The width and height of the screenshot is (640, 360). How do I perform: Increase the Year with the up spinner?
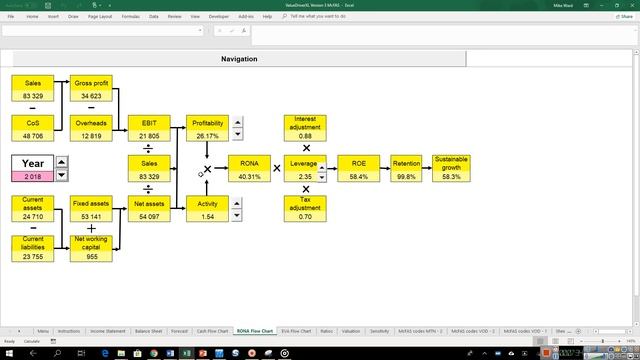(62, 162)
